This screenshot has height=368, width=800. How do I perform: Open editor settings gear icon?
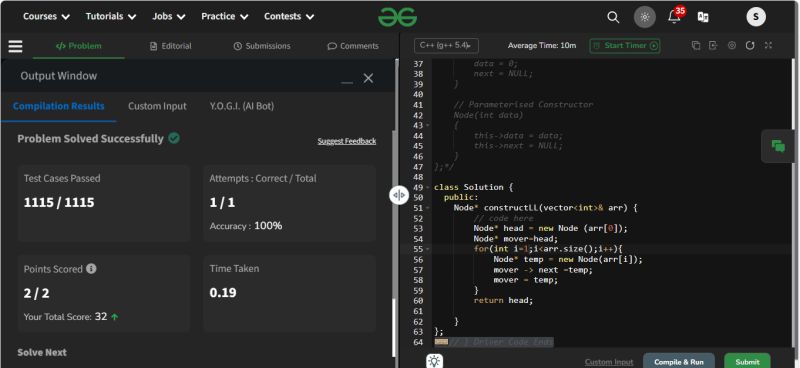732,45
